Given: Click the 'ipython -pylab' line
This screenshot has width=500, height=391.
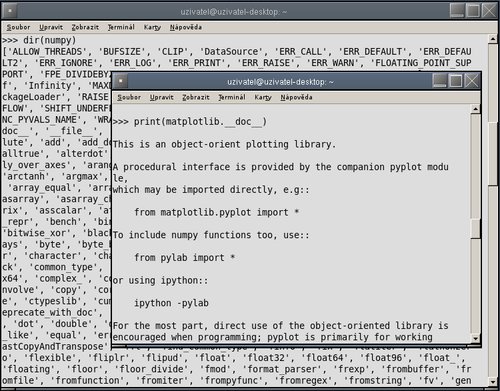Looking at the screenshot, I should (171, 303).
